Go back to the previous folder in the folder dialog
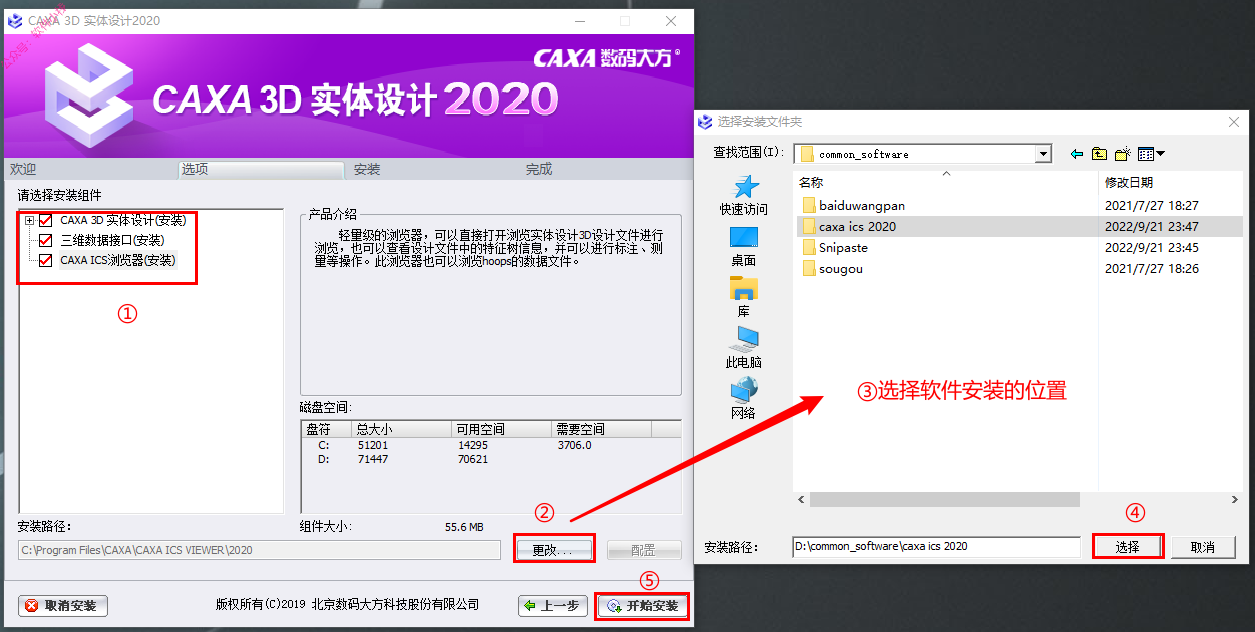1255x632 pixels. tap(1077, 154)
